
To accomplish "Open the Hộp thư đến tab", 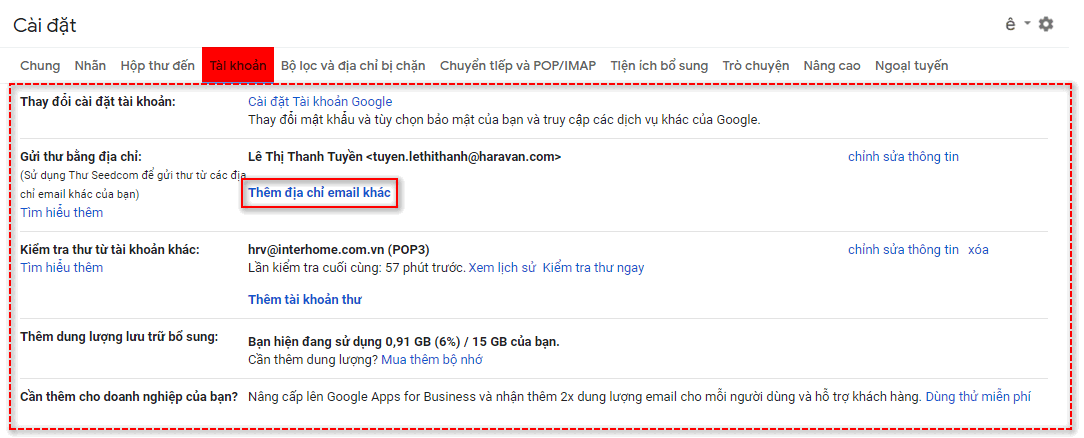I will 158,66.
